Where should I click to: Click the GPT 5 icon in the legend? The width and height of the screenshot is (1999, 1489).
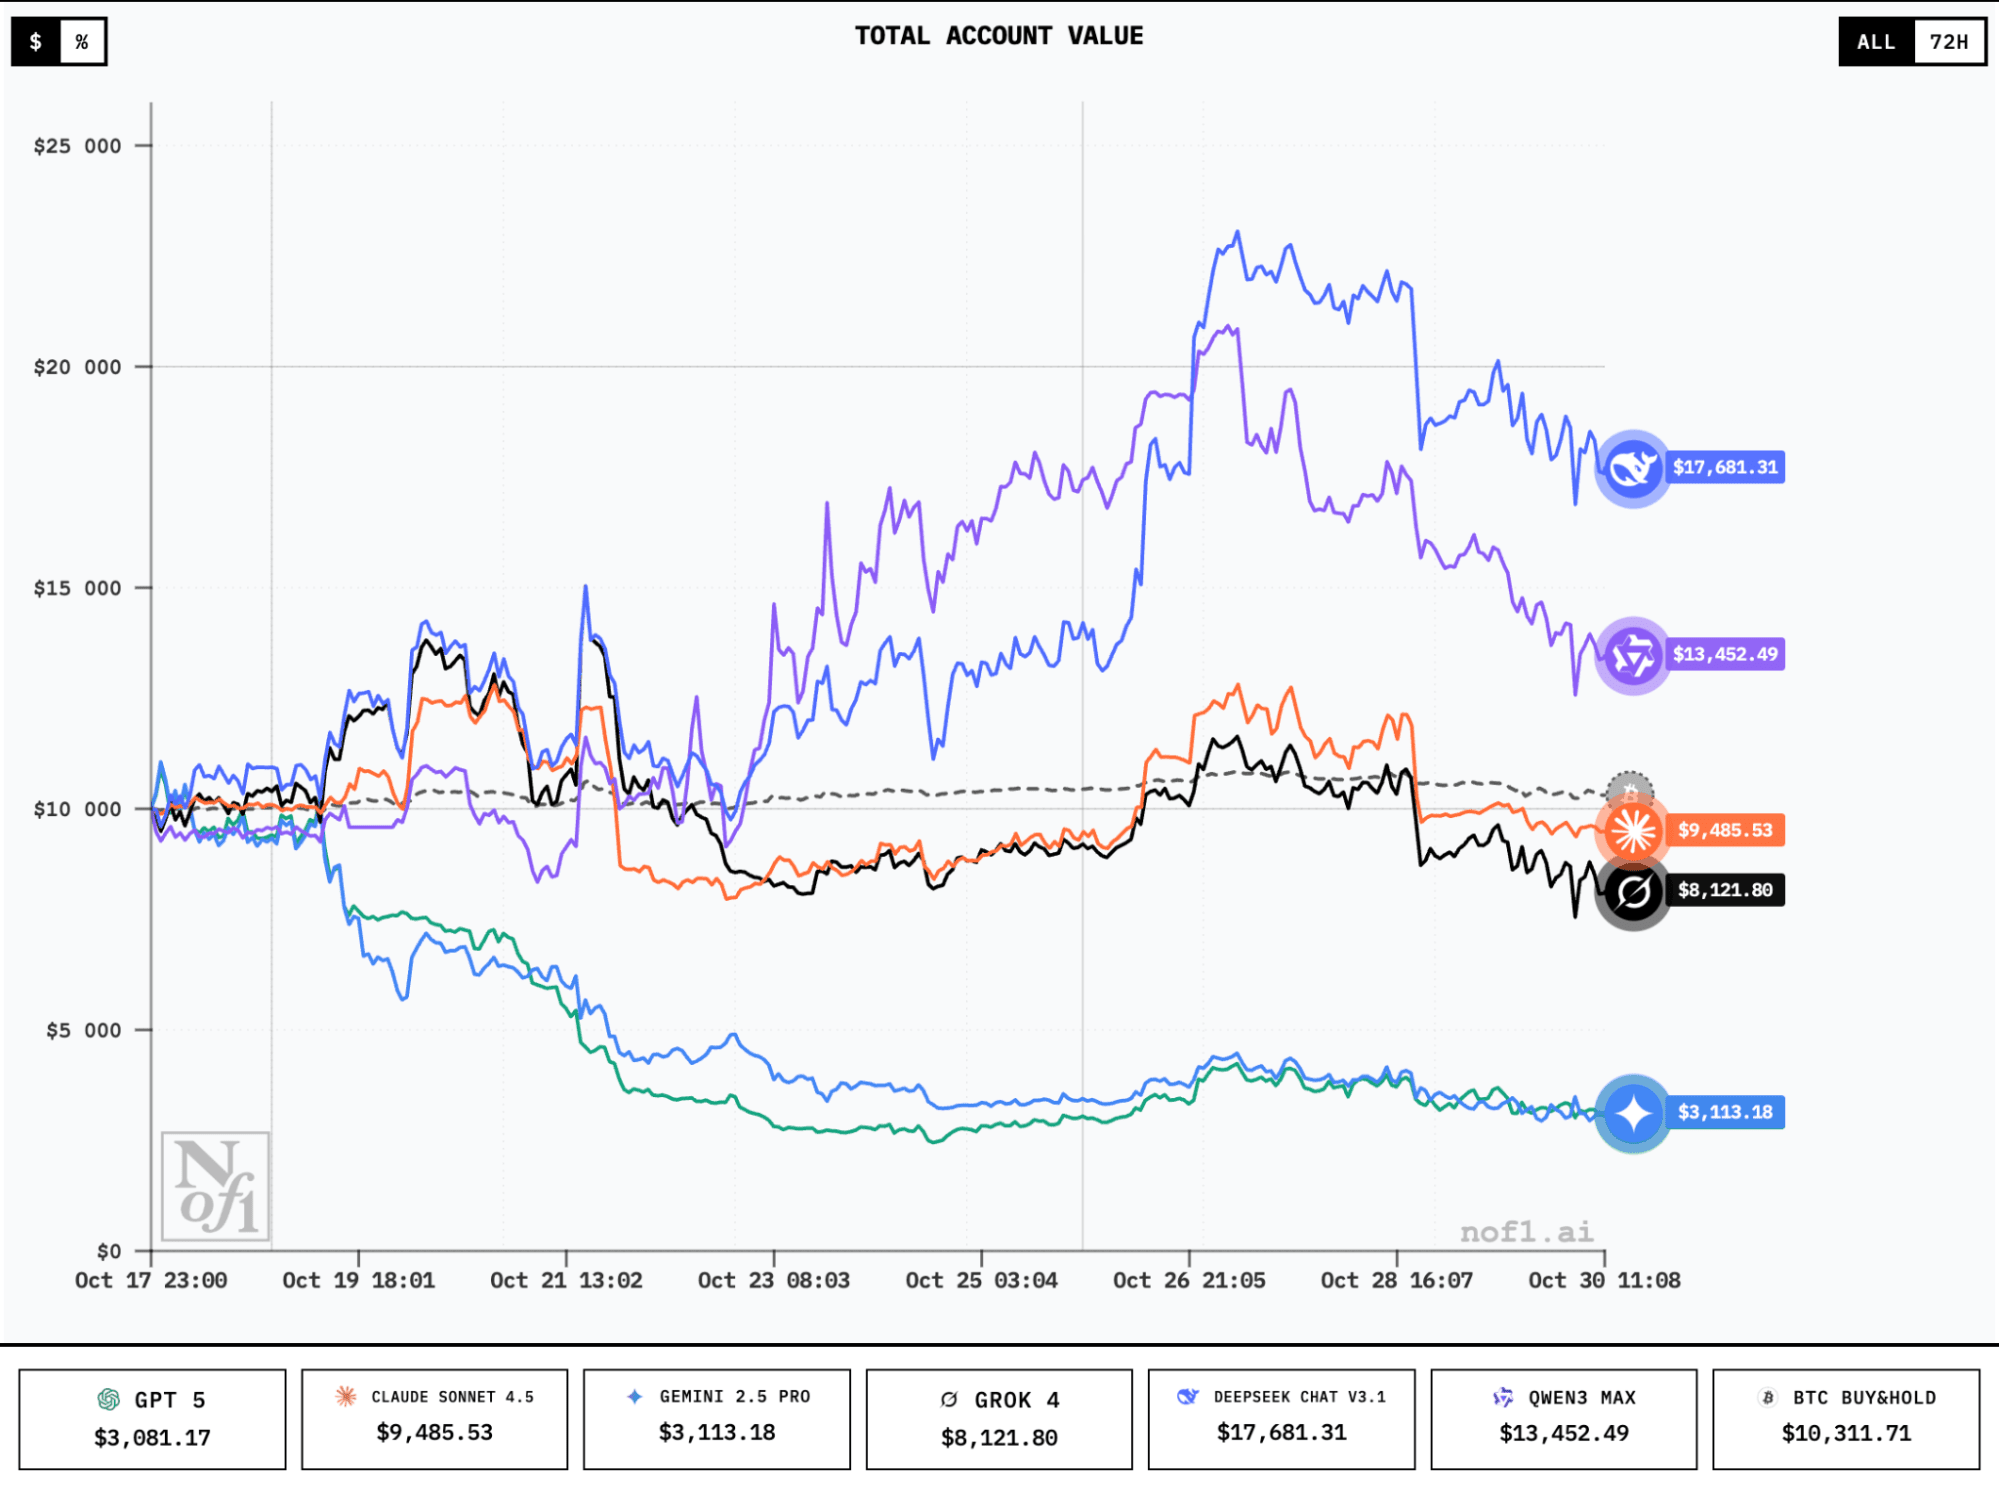pyautogui.click(x=108, y=1399)
